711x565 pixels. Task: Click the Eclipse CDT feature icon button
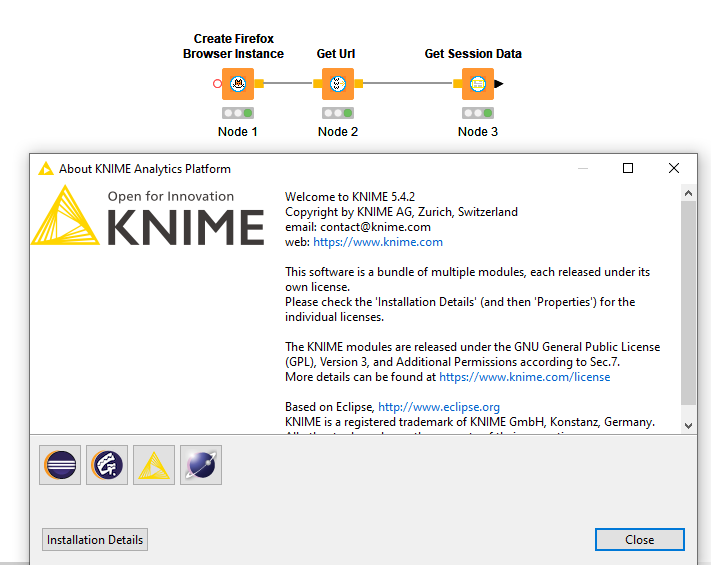point(107,465)
